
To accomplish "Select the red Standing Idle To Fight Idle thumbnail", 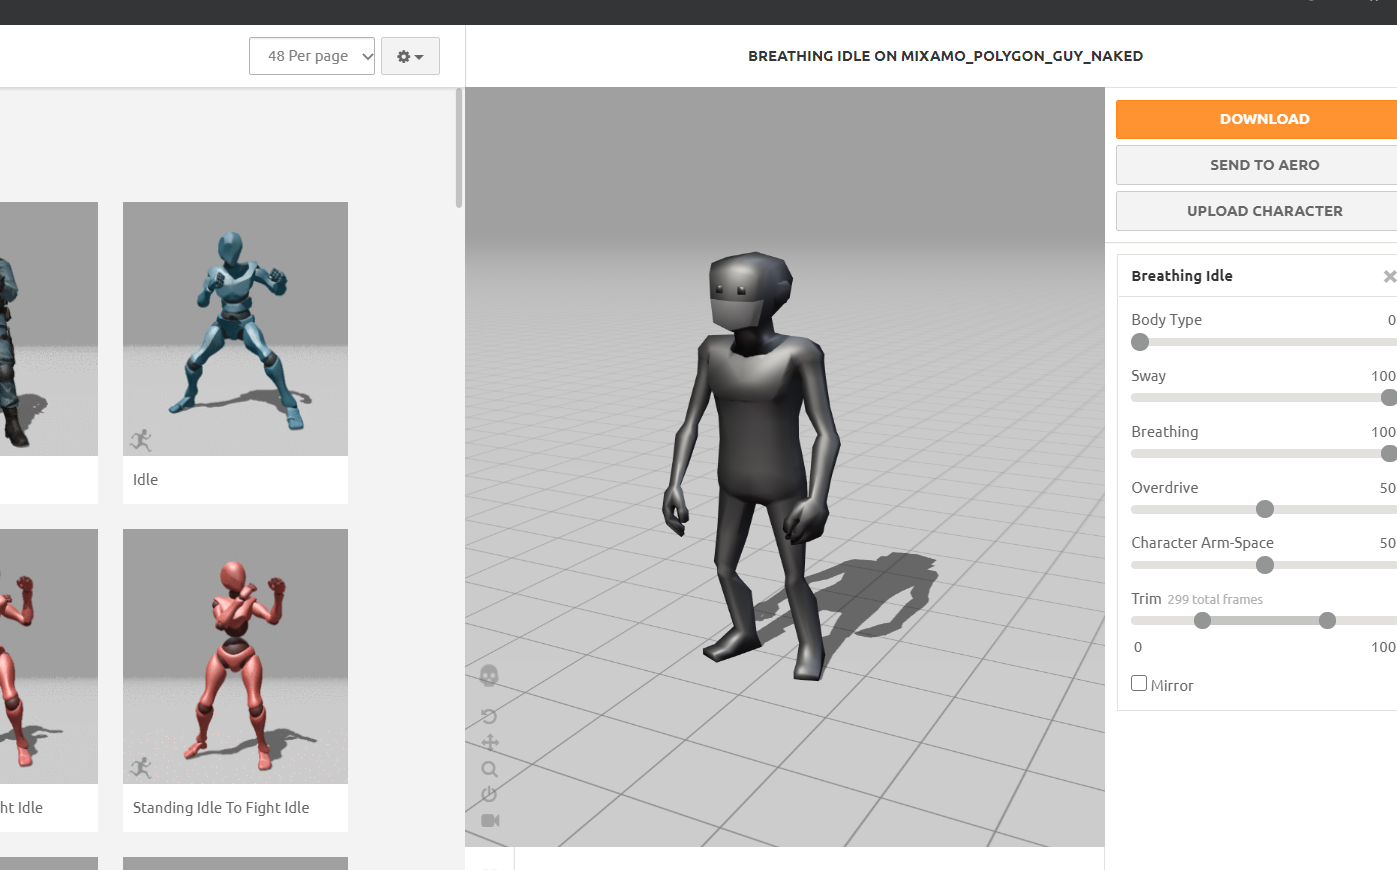I will click(x=235, y=656).
